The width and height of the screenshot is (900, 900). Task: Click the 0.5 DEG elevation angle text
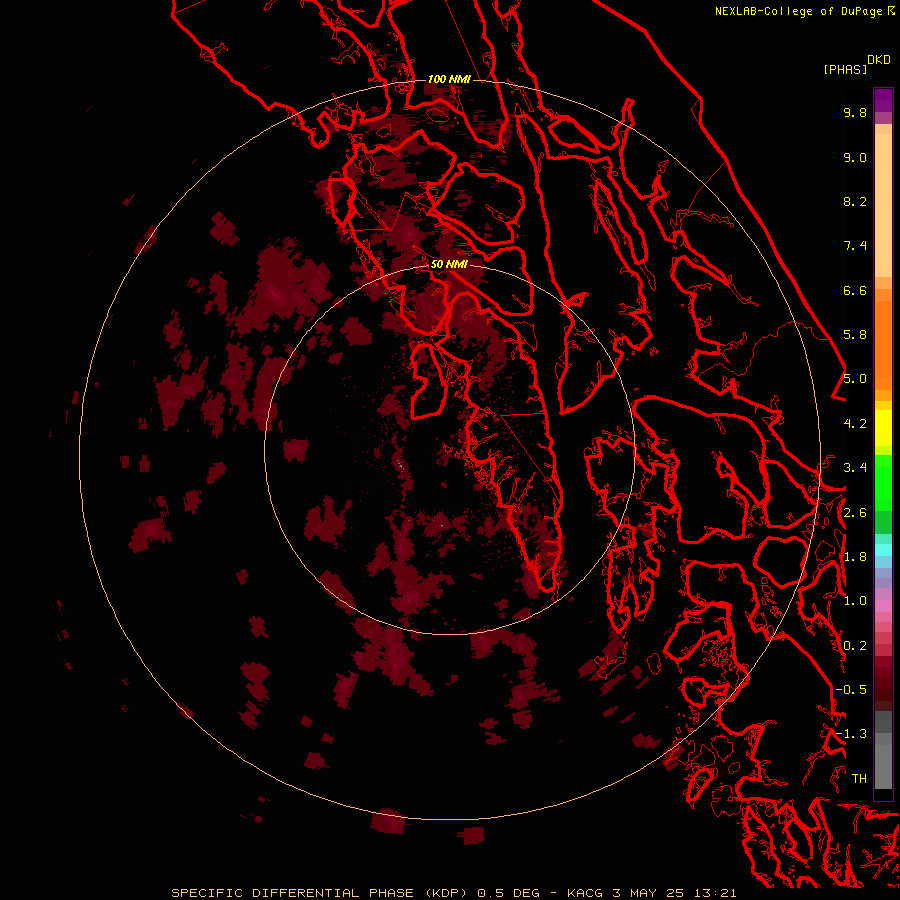tap(509, 893)
